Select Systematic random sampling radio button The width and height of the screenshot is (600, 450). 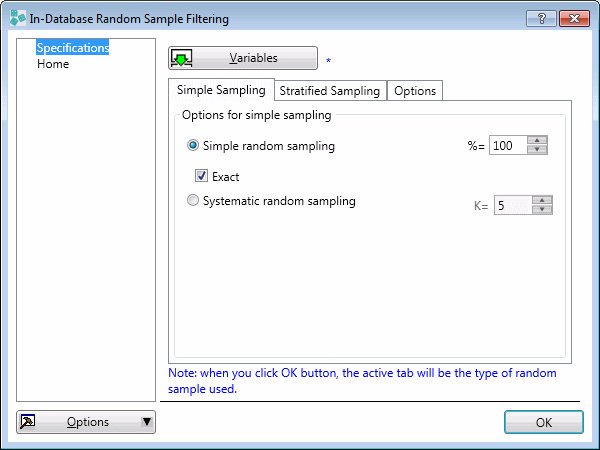(x=194, y=201)
